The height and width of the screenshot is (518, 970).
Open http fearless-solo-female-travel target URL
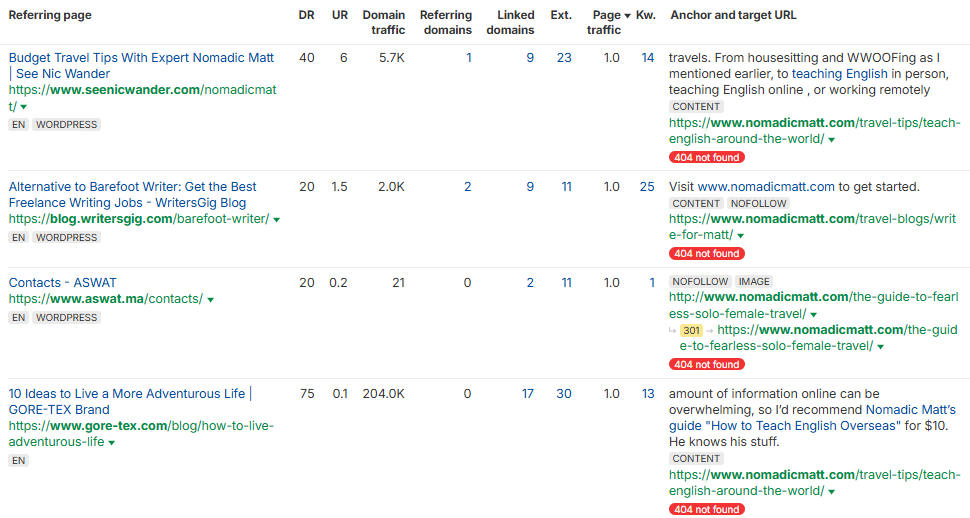click(813, 305)
